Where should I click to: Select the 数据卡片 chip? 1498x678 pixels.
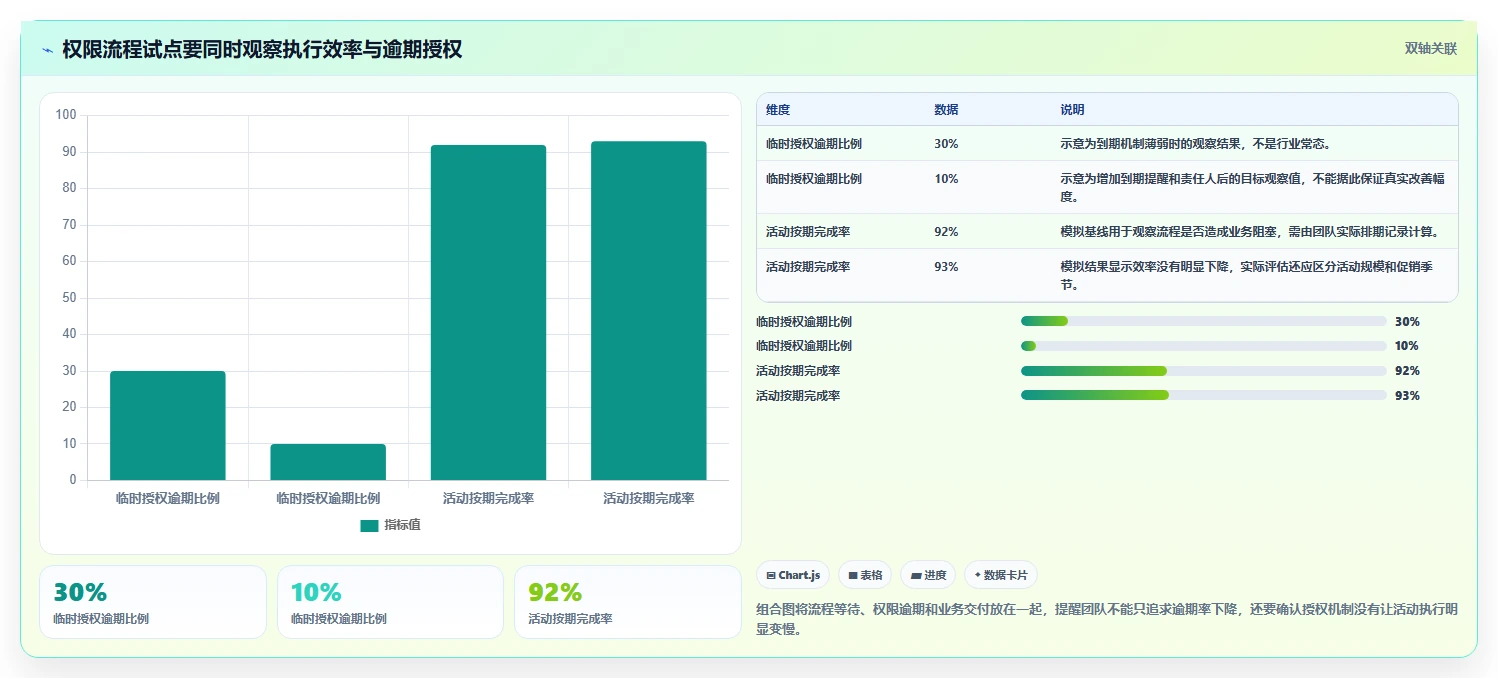(1001, 575)
